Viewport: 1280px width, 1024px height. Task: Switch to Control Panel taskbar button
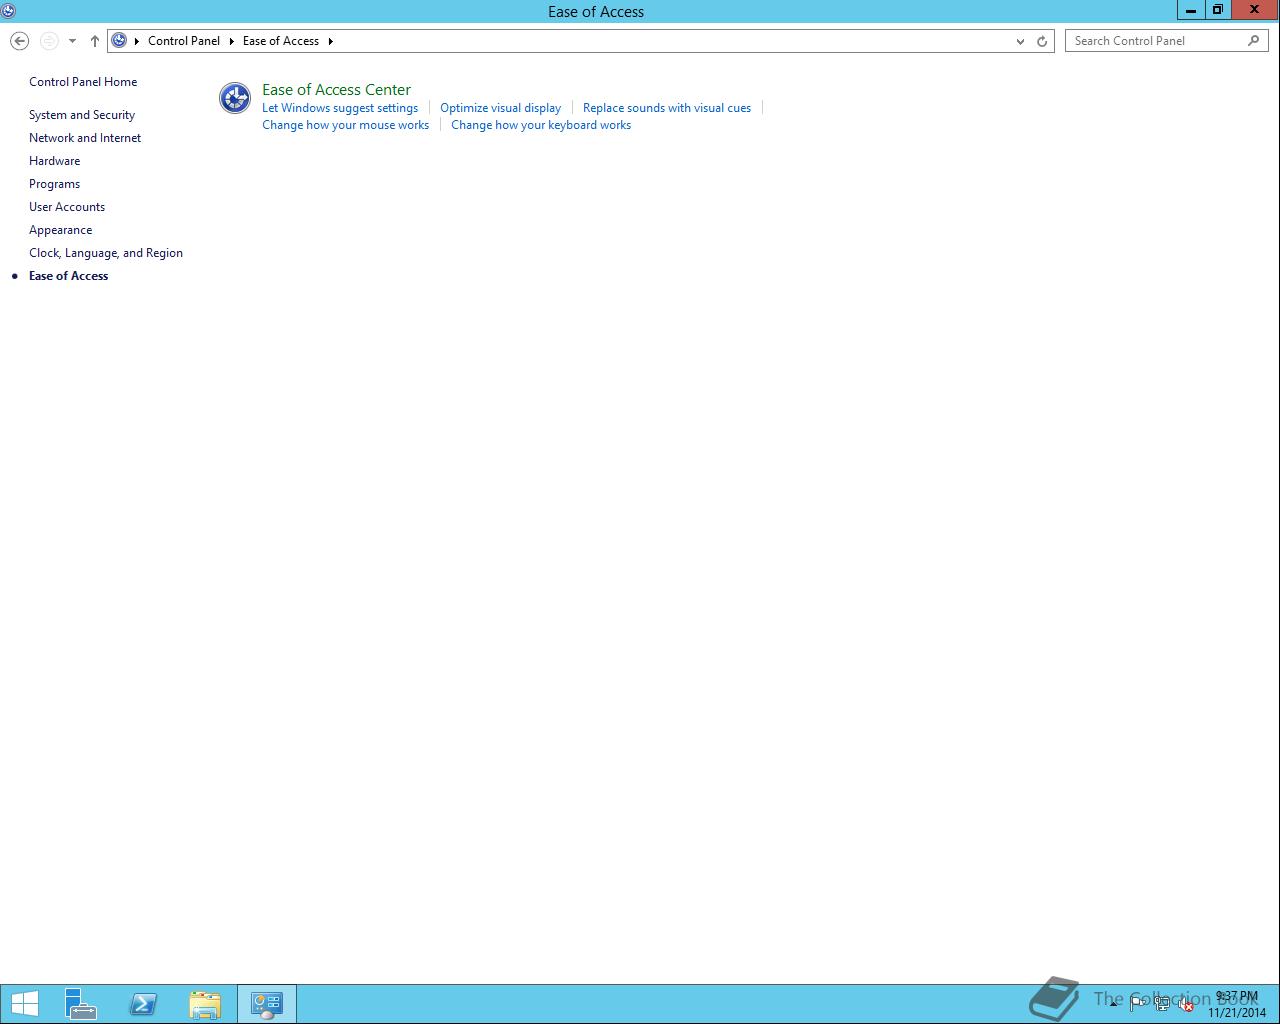pyautogui.click(x=267, y=1004)
